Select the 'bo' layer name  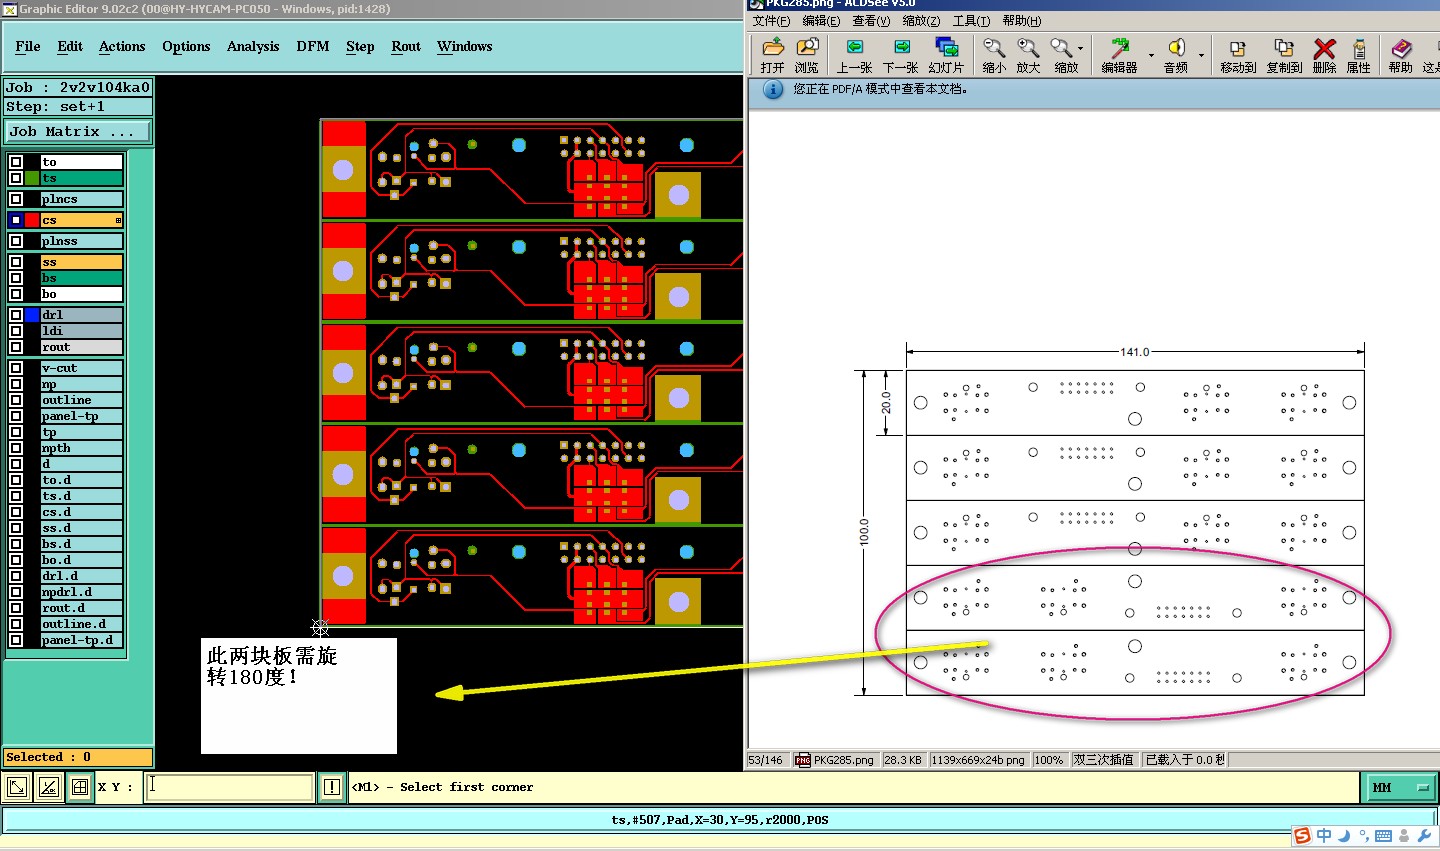[x=81, y=294]
